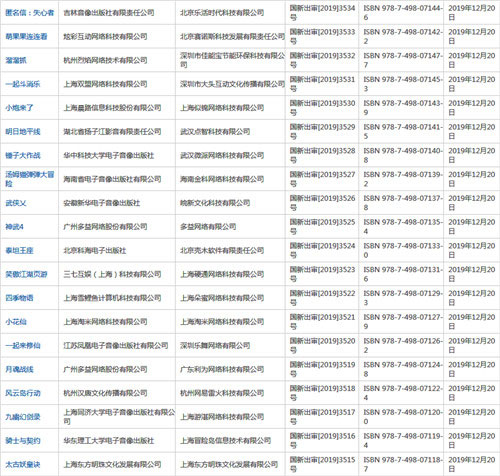Visit the 月魂战线 game entry

click(x=19, y=369)
